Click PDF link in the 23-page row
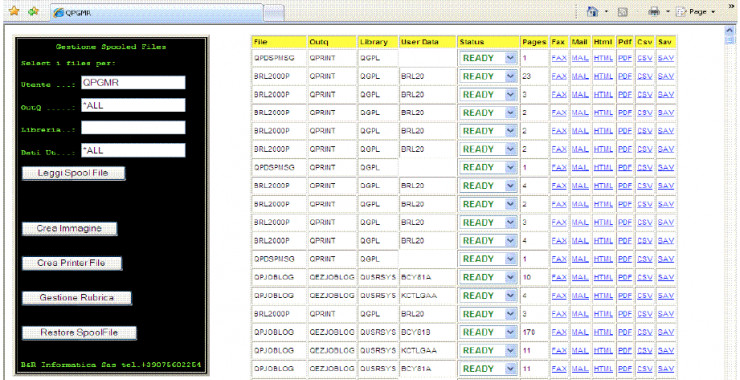Image resolution: width=740 pixels, height=380 pixels. click(625, 76)
